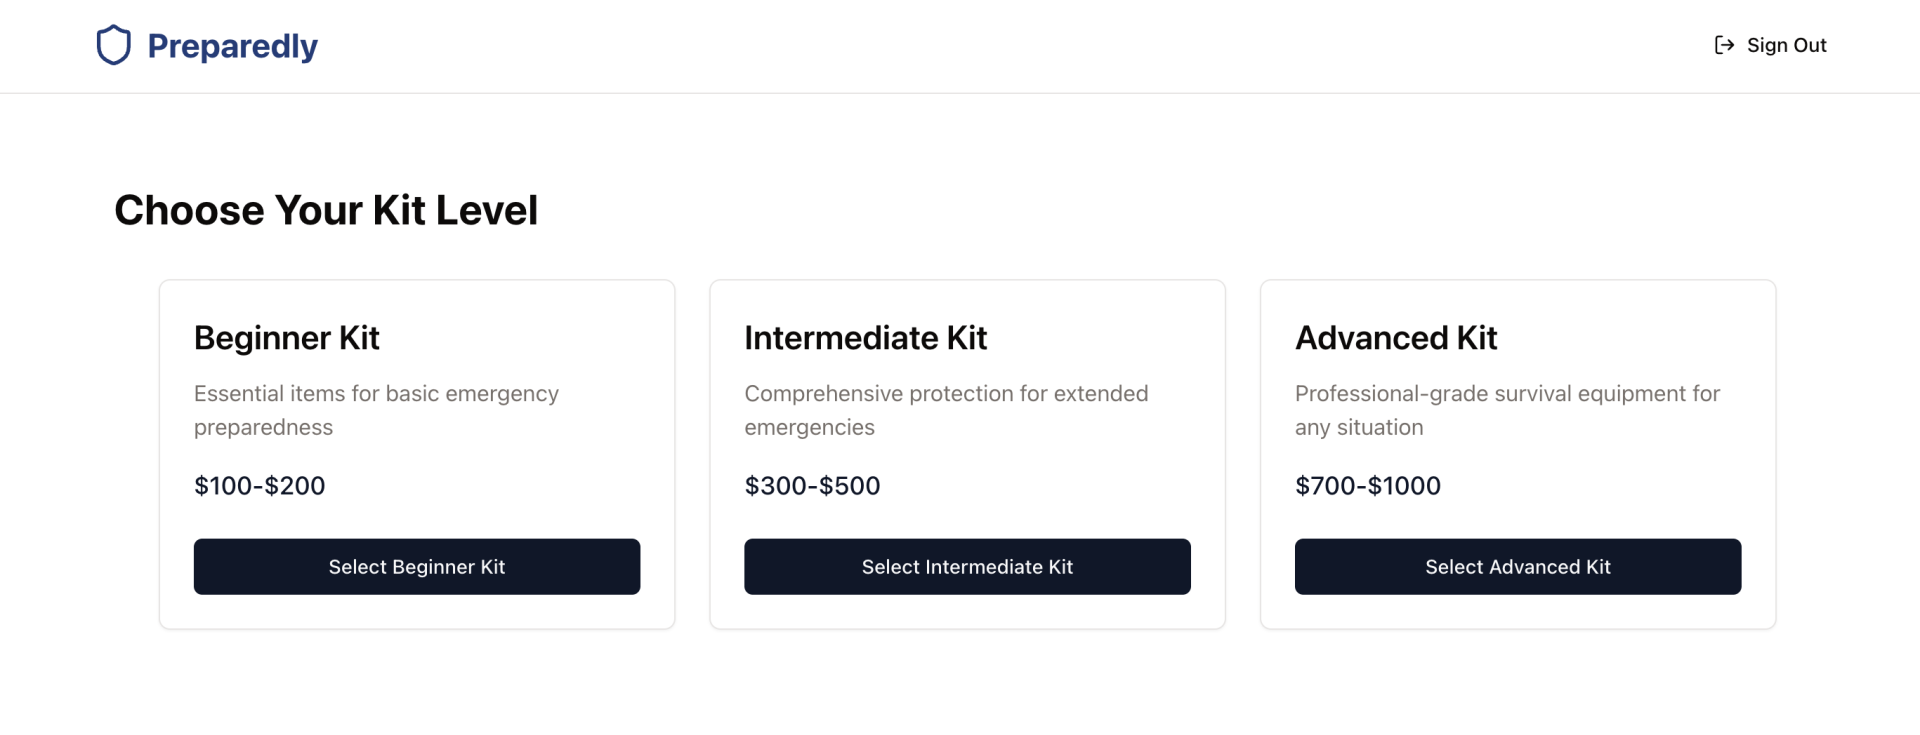The width and height of the screenshot is (1920, 735).
Task: Pick the Select Advanced Kit button
Action: click(1517, 567)
